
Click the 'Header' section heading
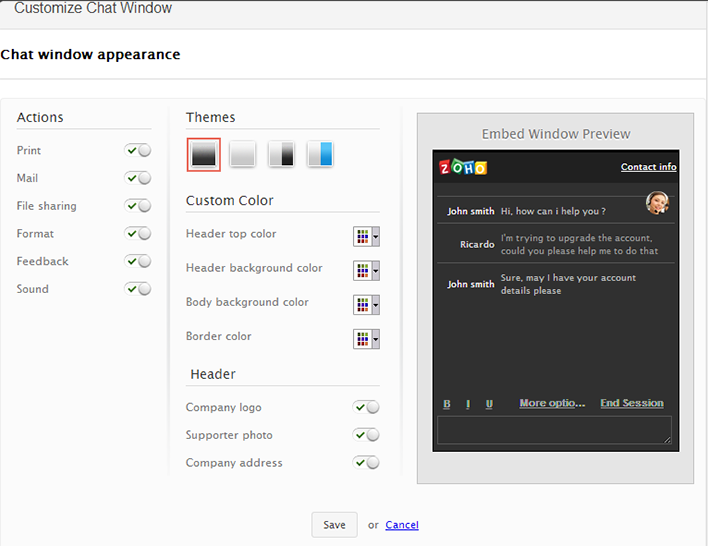click(x=213, y=374)
